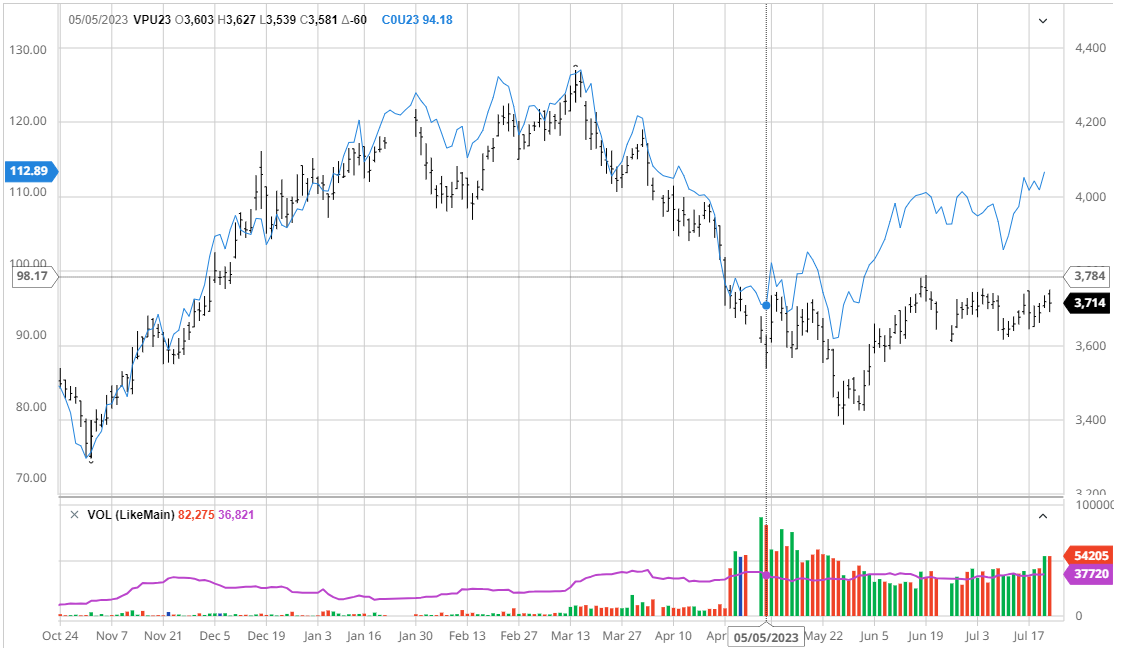Click the red 54205 volume tag

[1087, 555]
